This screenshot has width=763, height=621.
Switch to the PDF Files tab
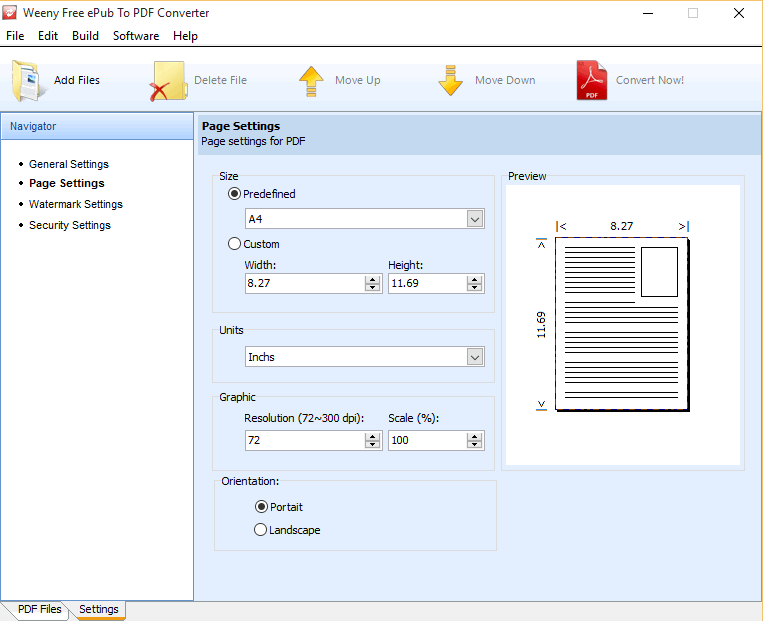pyautogui.click(x=39, y=609)
